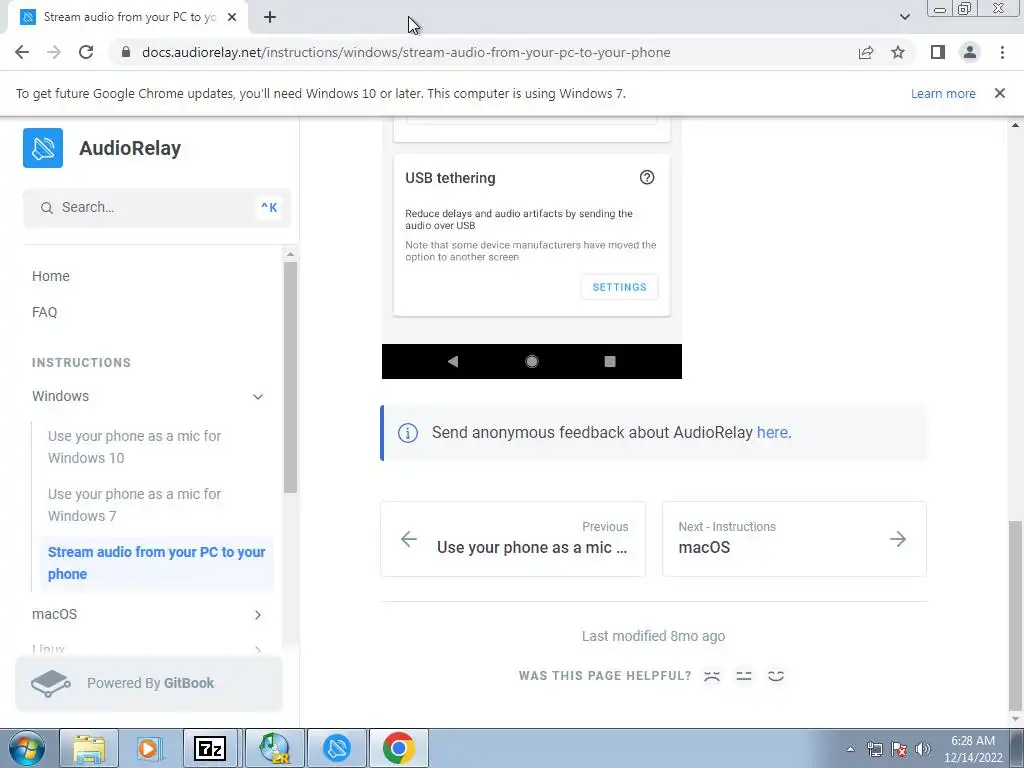This screenshot has height=768, width=1024.
Task: Click the volume speaker tray icon
Action: (922, 749)
